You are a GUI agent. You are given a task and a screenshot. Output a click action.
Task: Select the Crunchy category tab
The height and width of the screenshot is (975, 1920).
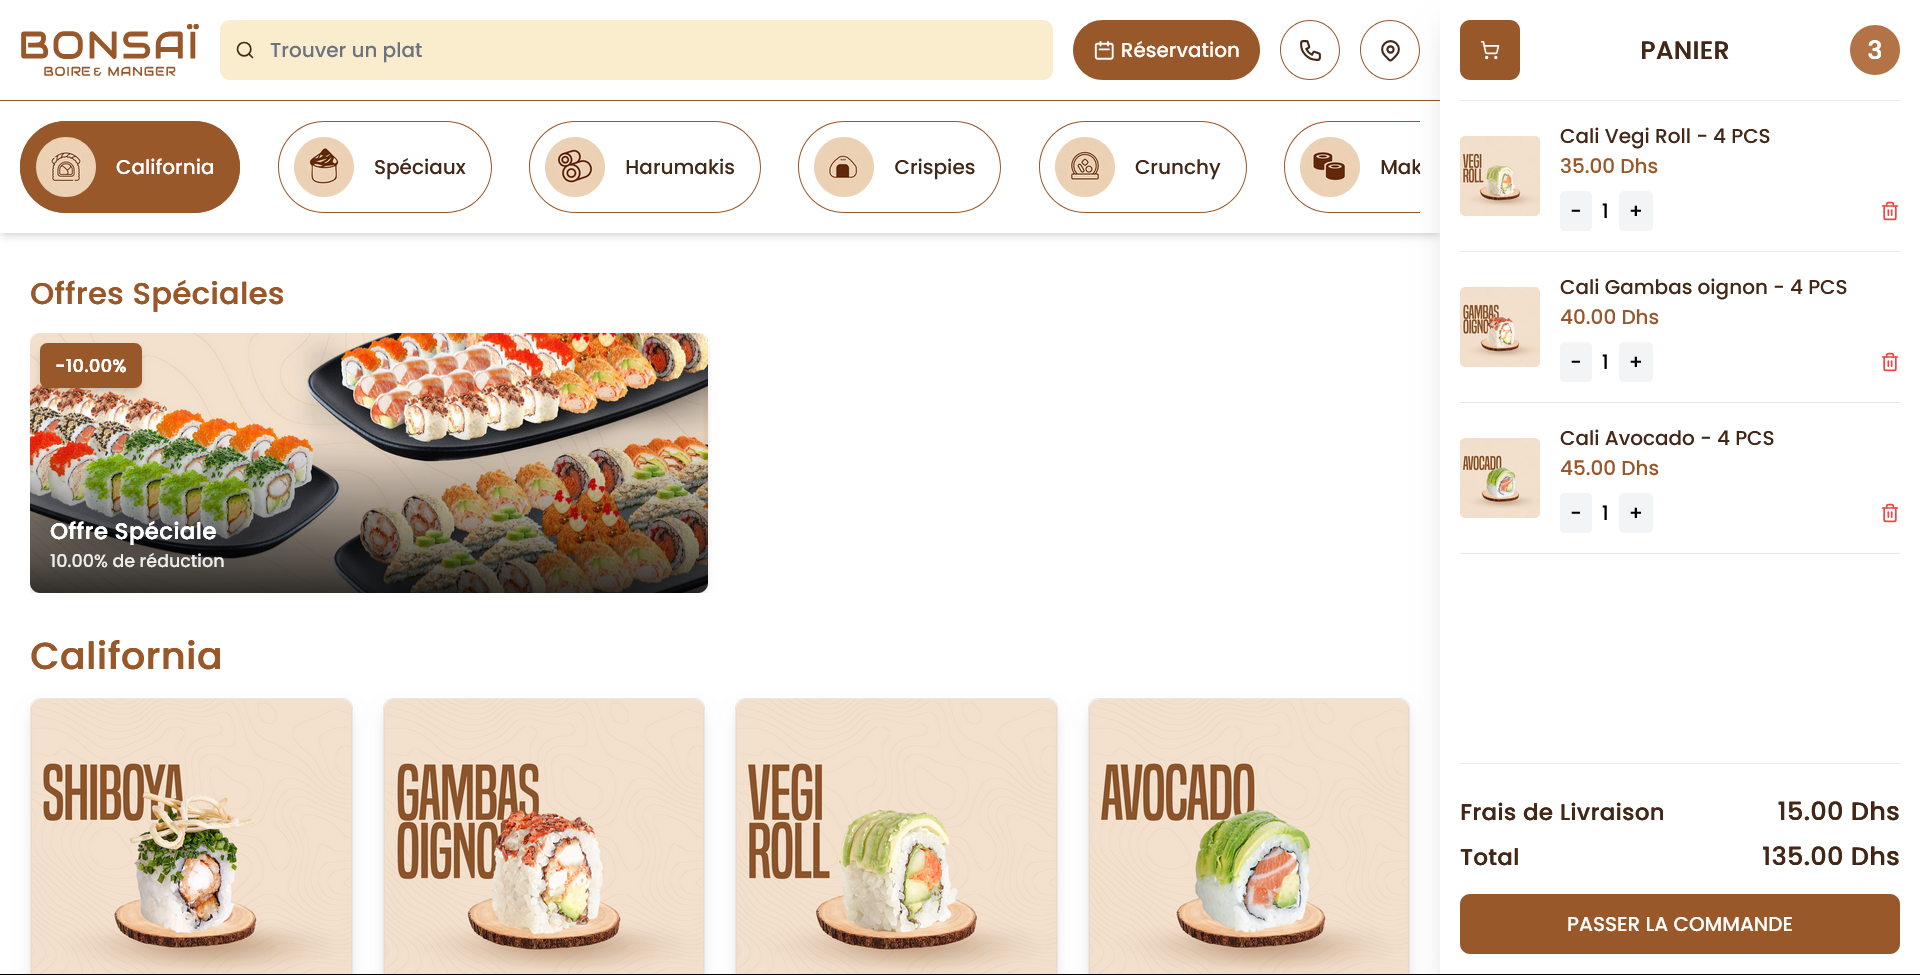1143,167
